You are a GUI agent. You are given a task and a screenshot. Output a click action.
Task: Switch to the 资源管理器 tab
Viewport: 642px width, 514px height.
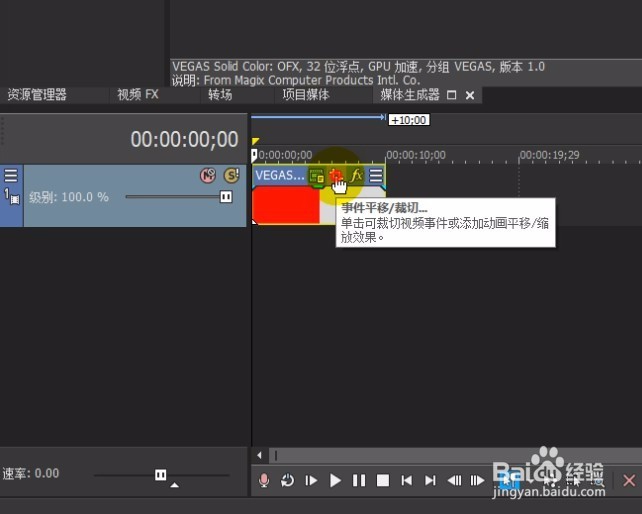tap(37, 95)
